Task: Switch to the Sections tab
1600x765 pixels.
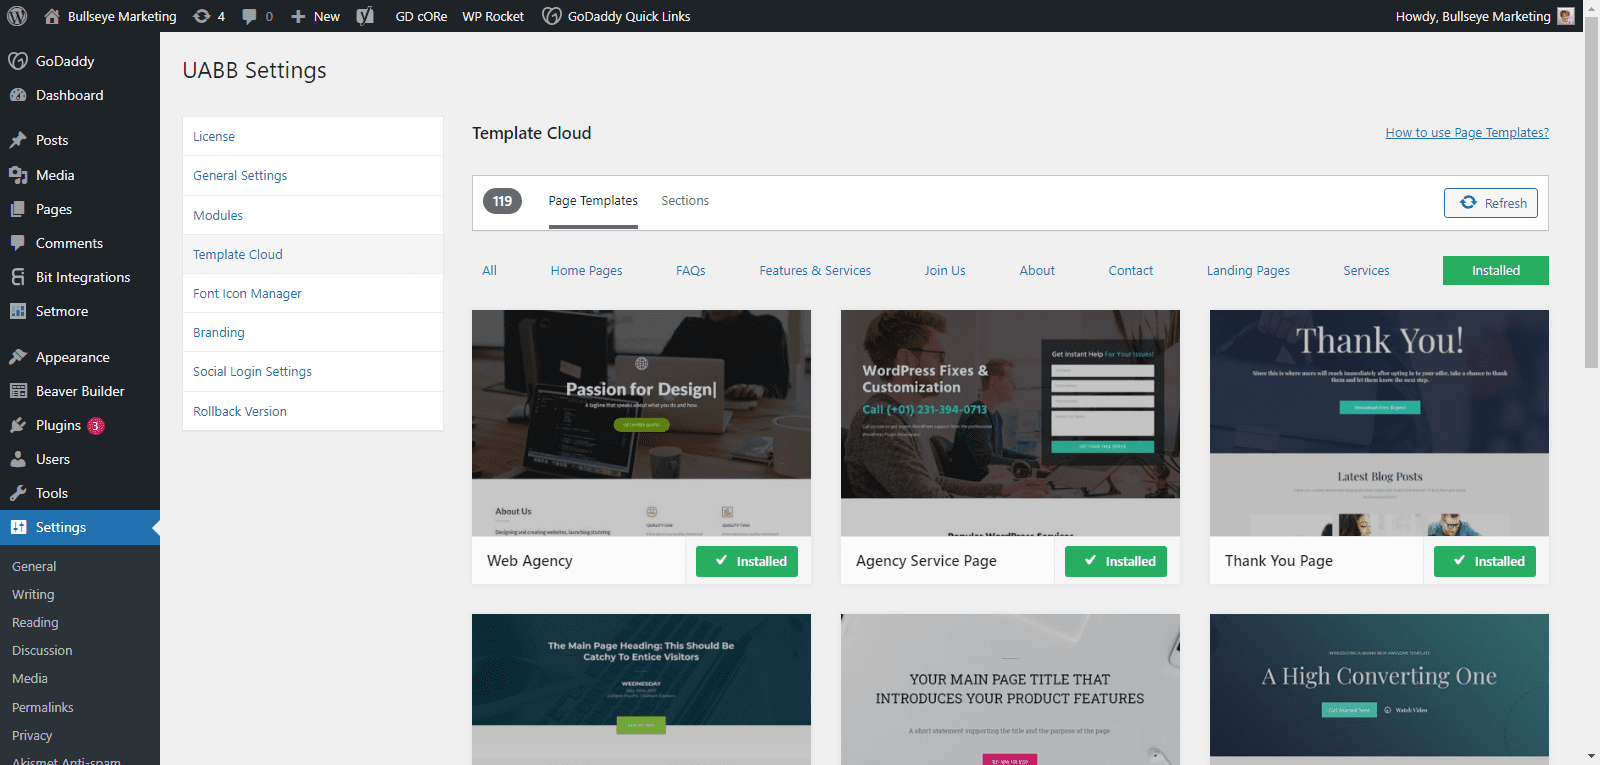Action: pyautogui.click(x=685, y=201)
